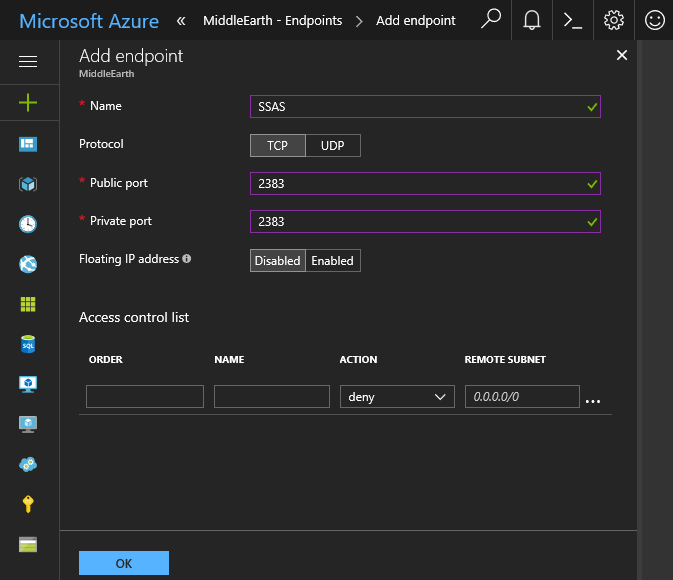Viewport: 673px width, 580px height.
Task: Click the green plus New resource icon
Action: pos(28,103)
